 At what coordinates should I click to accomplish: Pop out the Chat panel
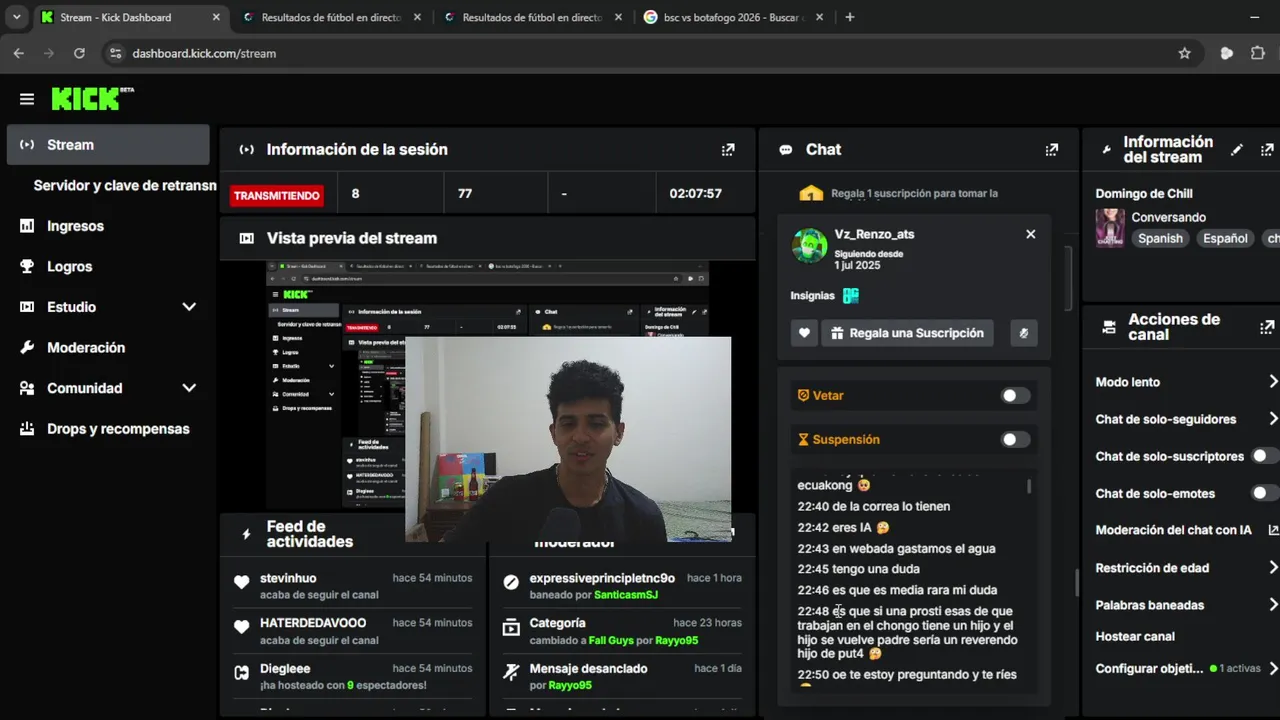click(1052, 150)
